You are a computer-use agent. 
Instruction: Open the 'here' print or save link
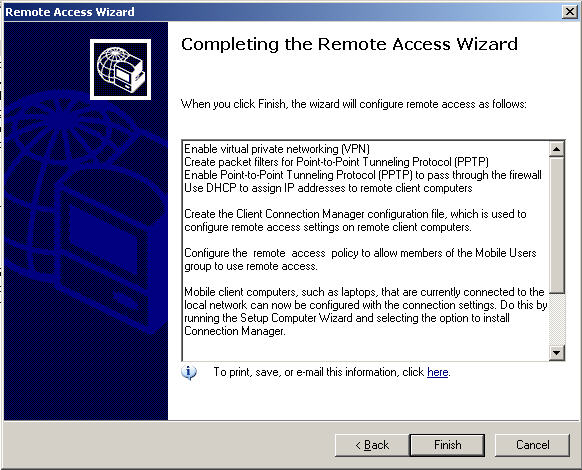438,372
